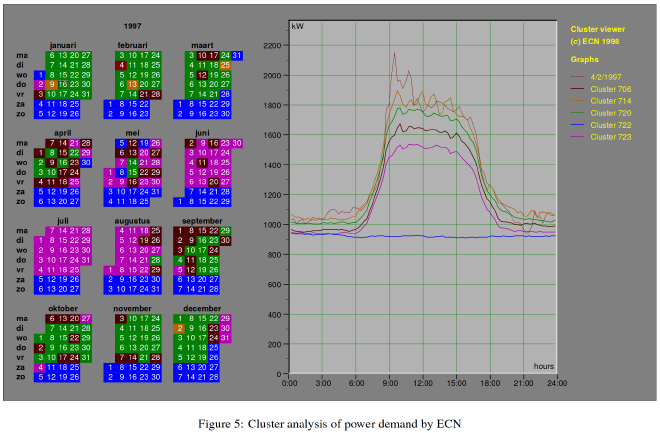Choose the dark red day 3 in november

coord(121,319)
